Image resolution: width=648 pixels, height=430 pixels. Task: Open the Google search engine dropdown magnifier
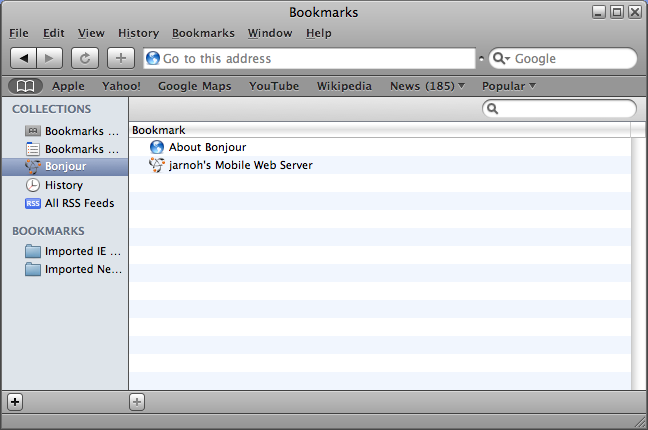(x=502, y=59)
